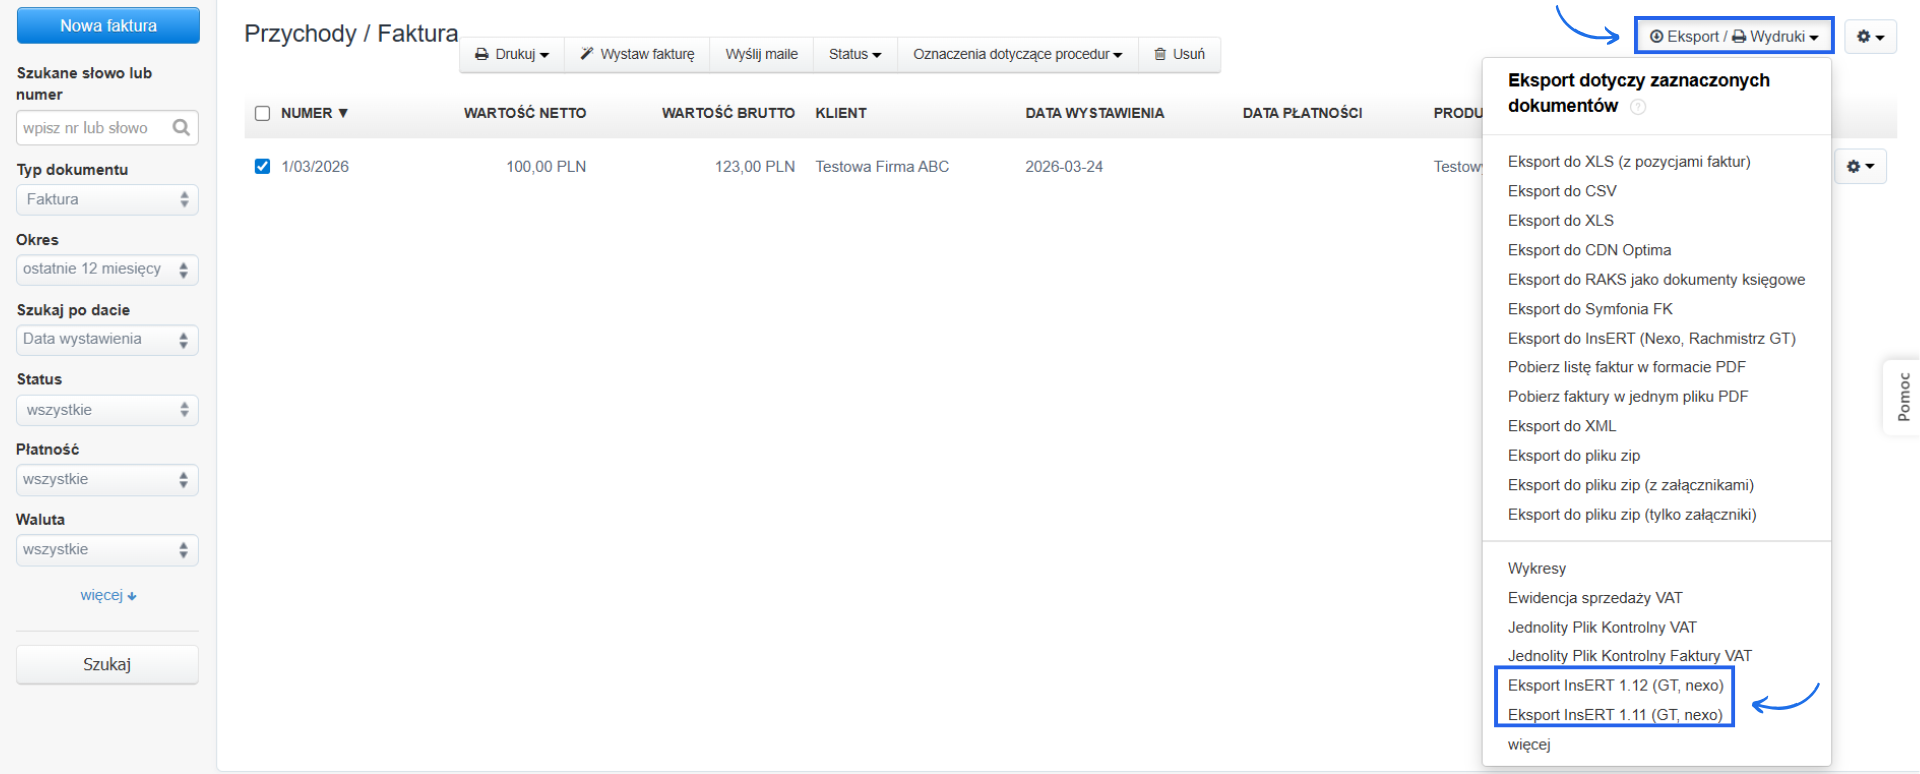This screenshot has height=774, width=1920.
Task: Click Wyślij maile toolbar button
Action: tap(762, 54)
